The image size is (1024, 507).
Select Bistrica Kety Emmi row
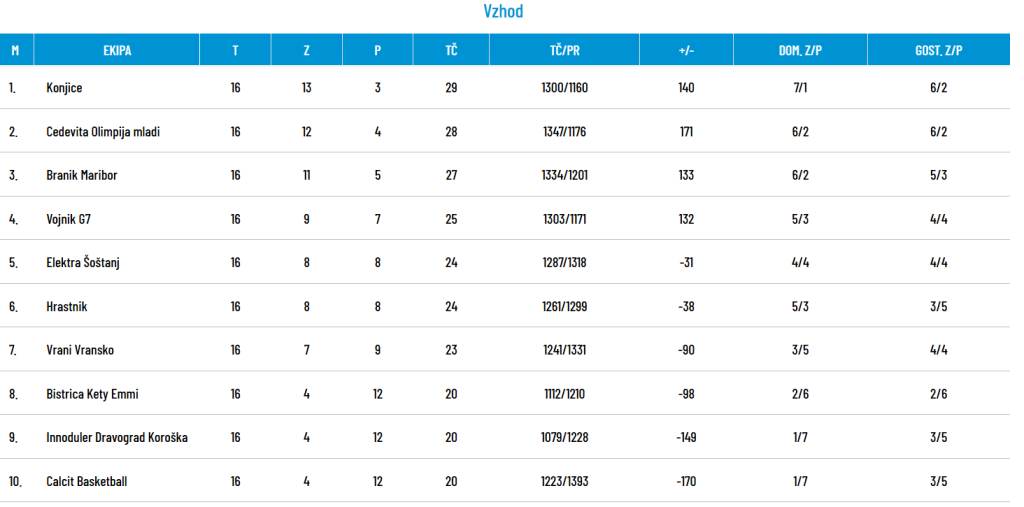pos(505,394)
